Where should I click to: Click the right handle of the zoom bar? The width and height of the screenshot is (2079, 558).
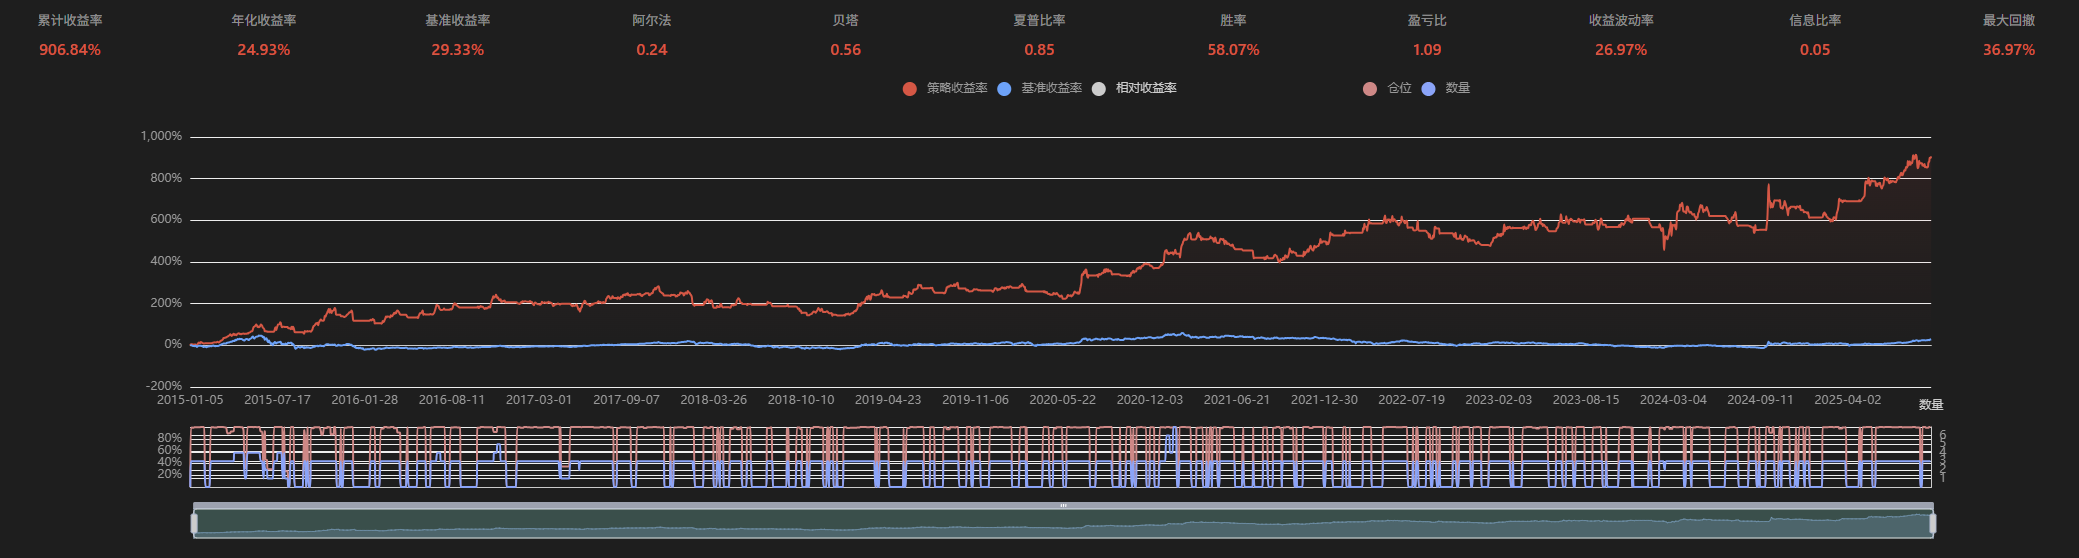pyautogui.click(x=1932, y=523)
